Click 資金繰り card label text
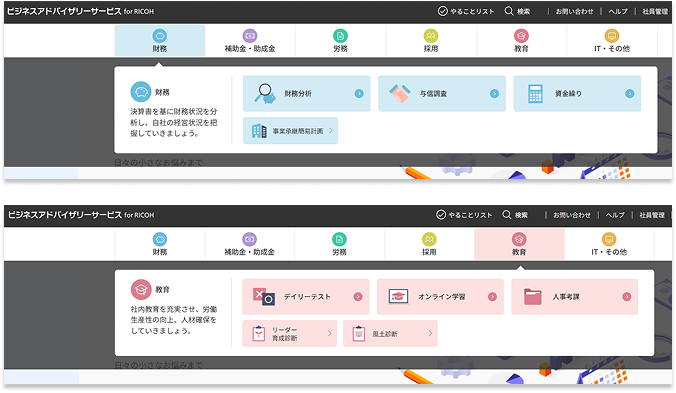676x393 pixels. pyautogui.click(x=568, y=94)
